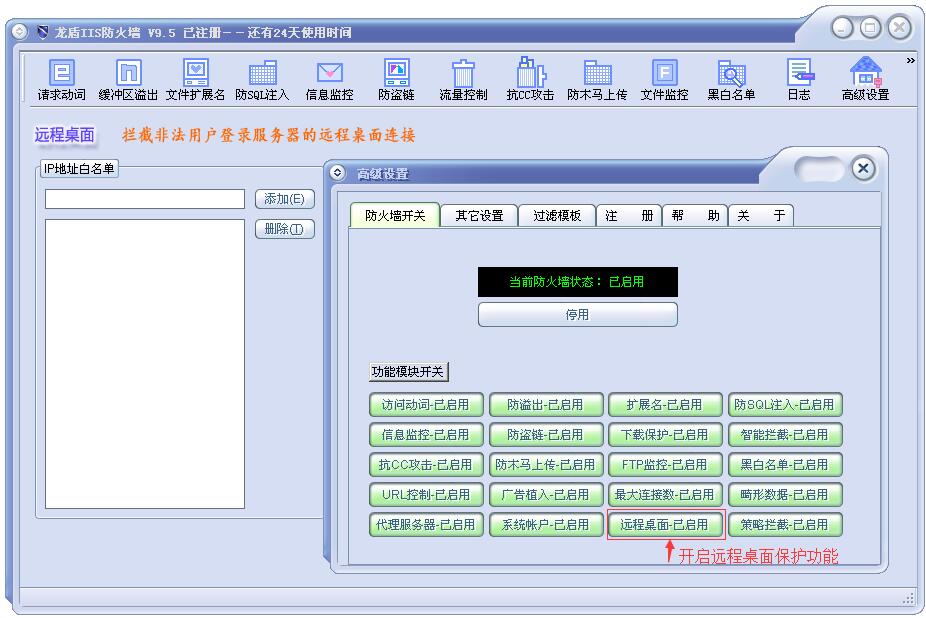Open the 高级设置 house icon

point(866,80)
